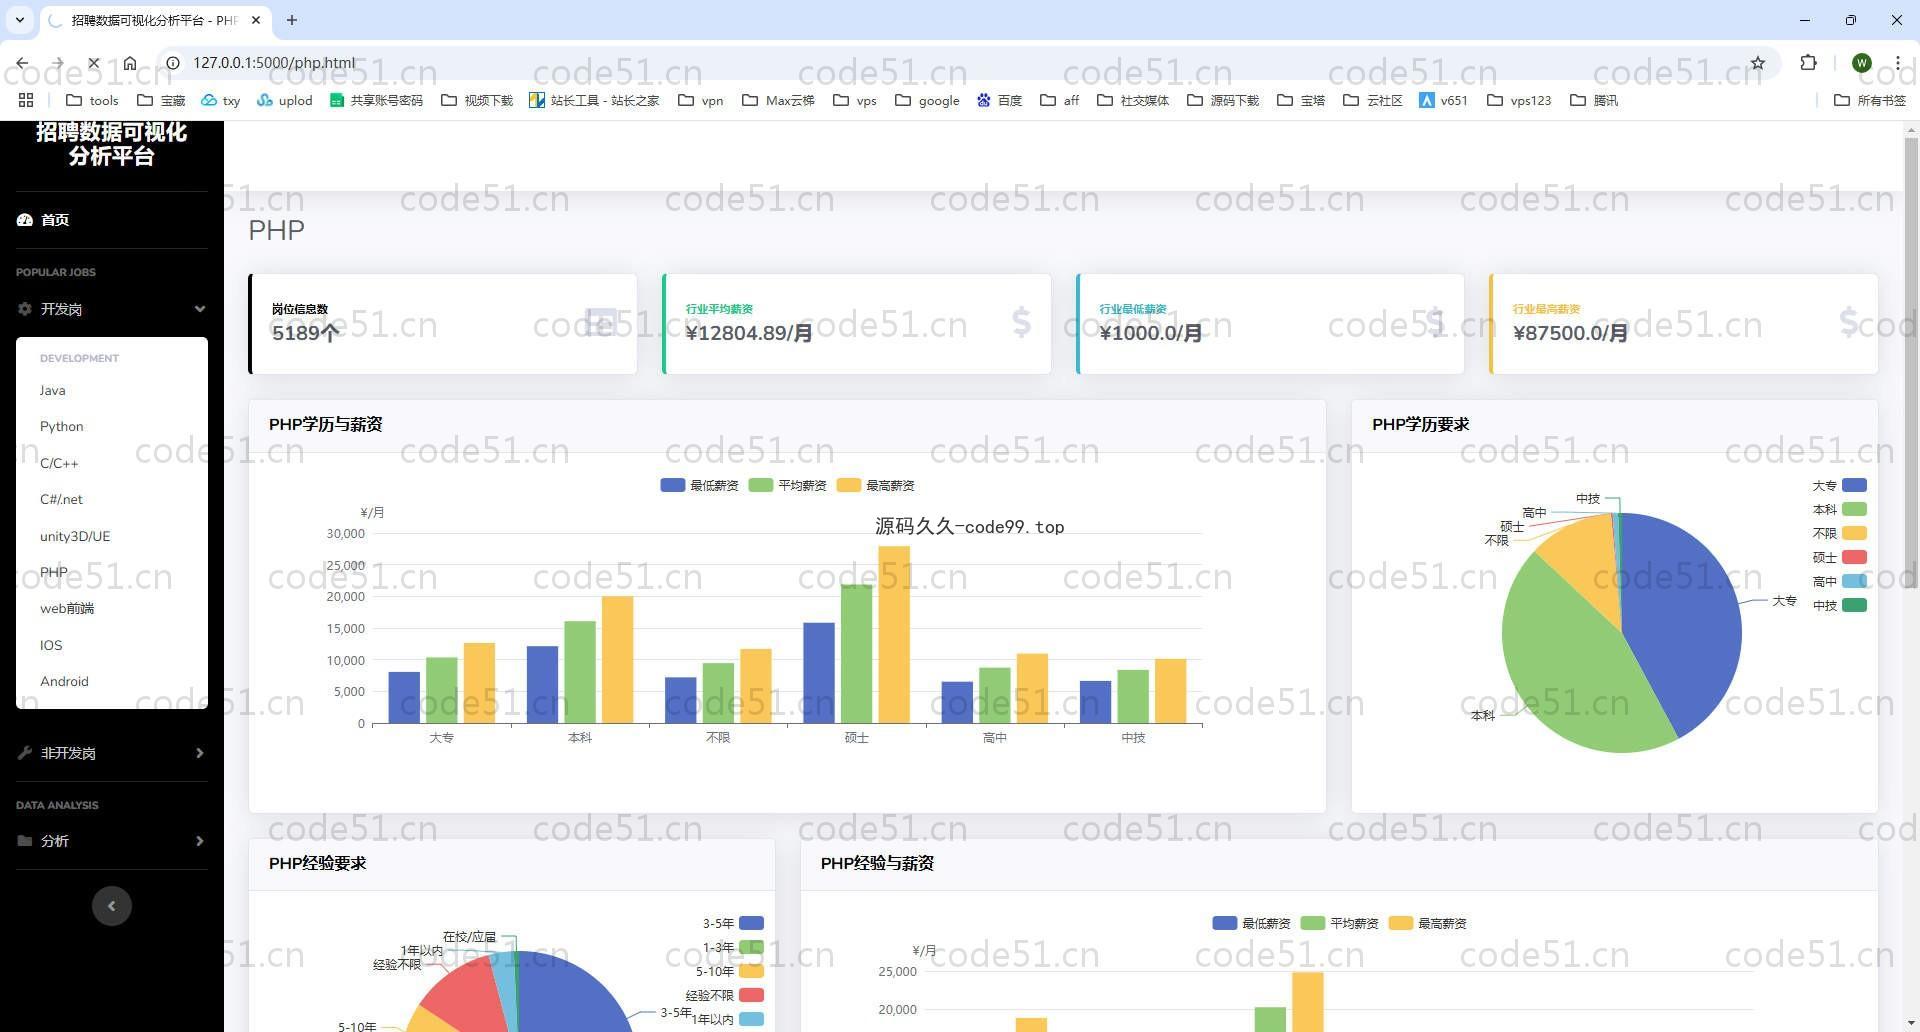Go to 首页 in the sidebar
The height and width of the screenshot is (1032, 1920).
point(112,220)
